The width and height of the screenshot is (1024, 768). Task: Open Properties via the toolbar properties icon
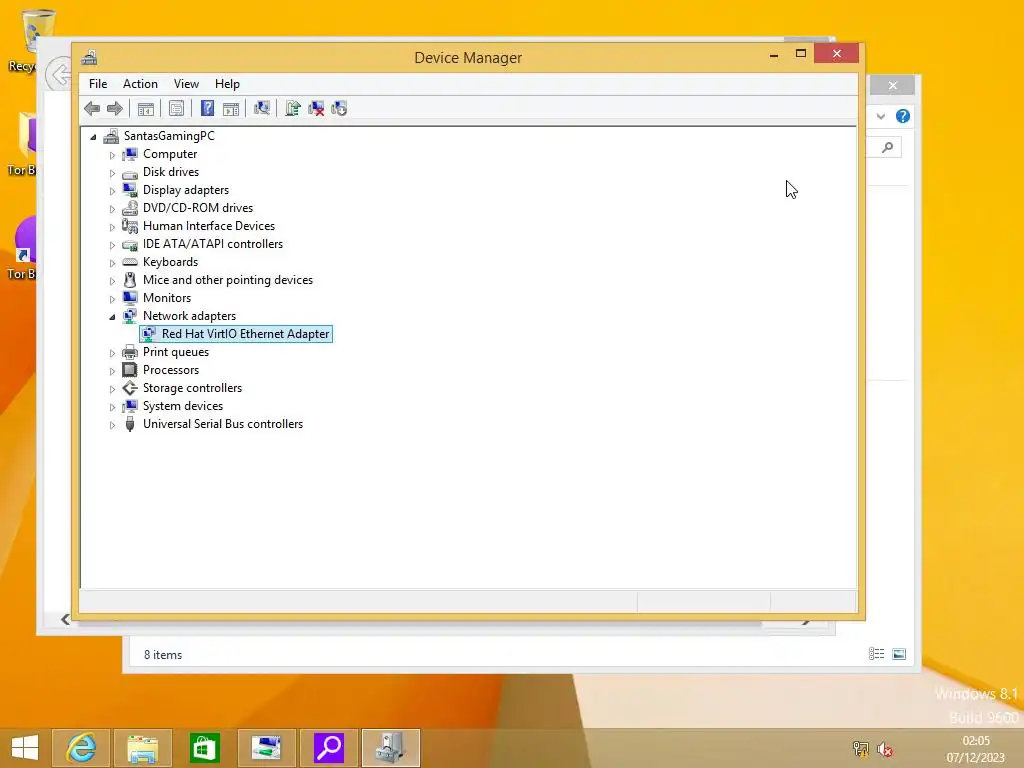(176, 108)
